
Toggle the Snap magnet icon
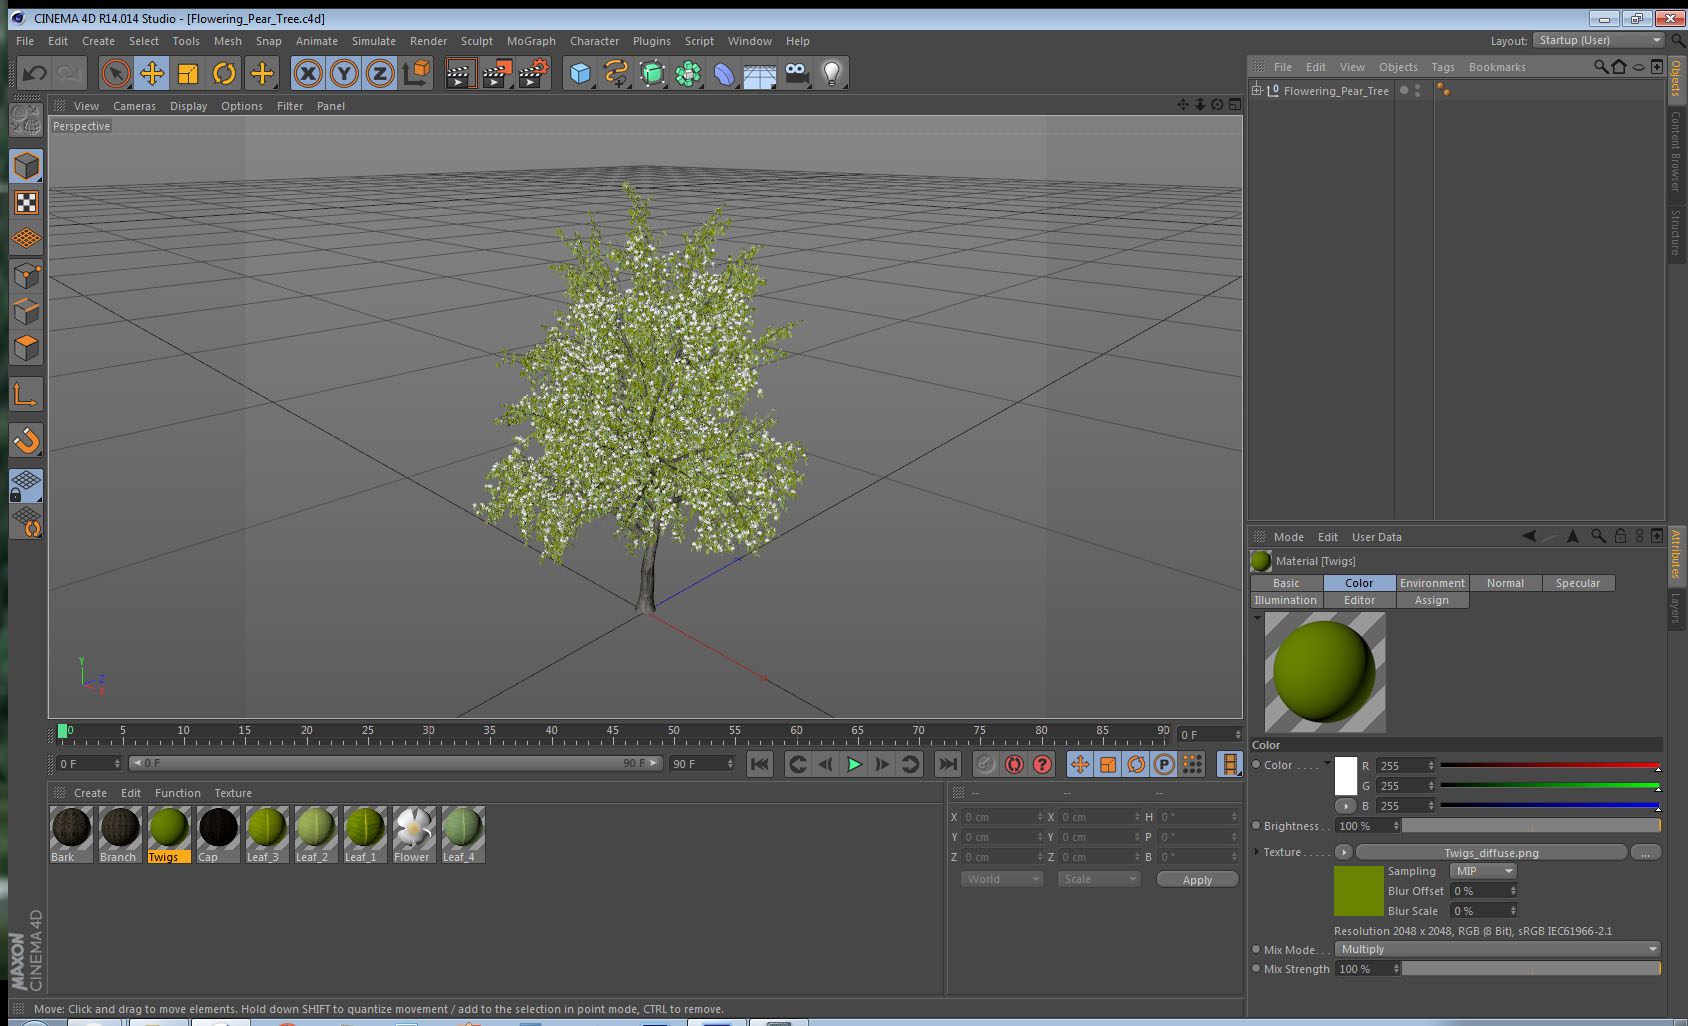pyautogui.click(x=26, y=440)
